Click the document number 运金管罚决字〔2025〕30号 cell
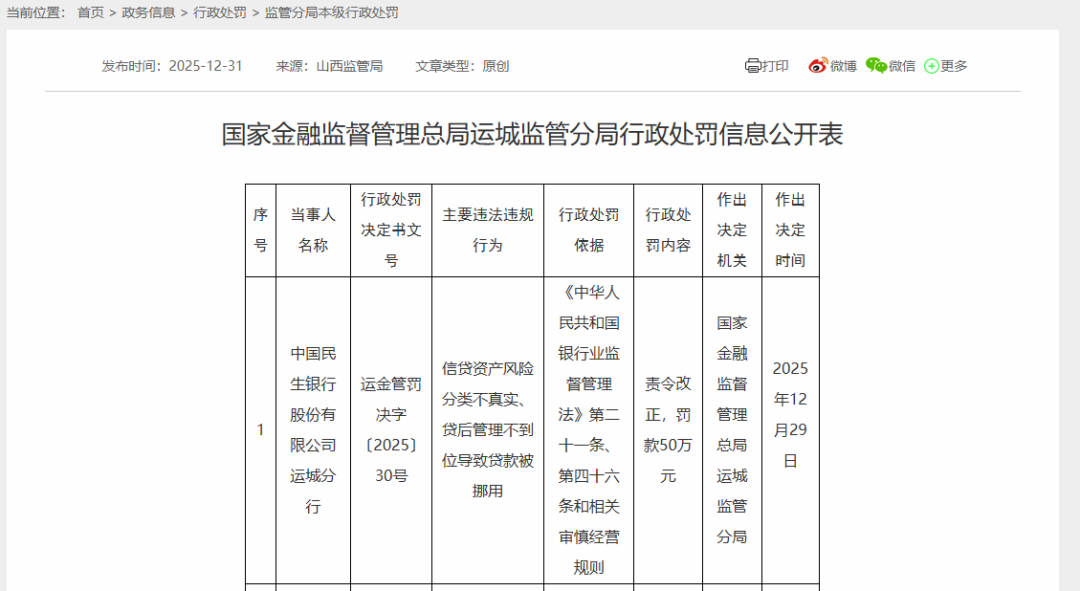Image resolution: width=1080 pixels, height=591 pixels. pyautogui.click(x=391, y=430)
